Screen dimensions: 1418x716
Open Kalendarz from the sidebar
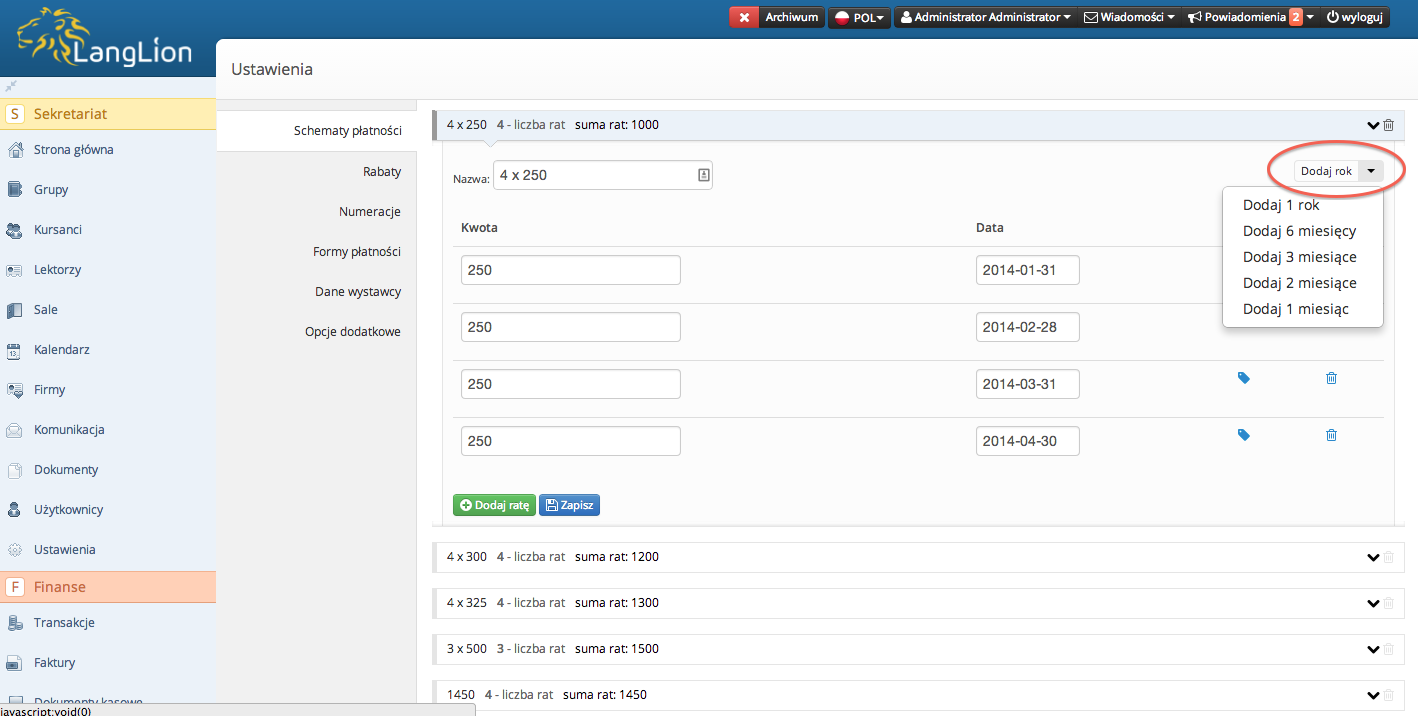coord(61,350)
